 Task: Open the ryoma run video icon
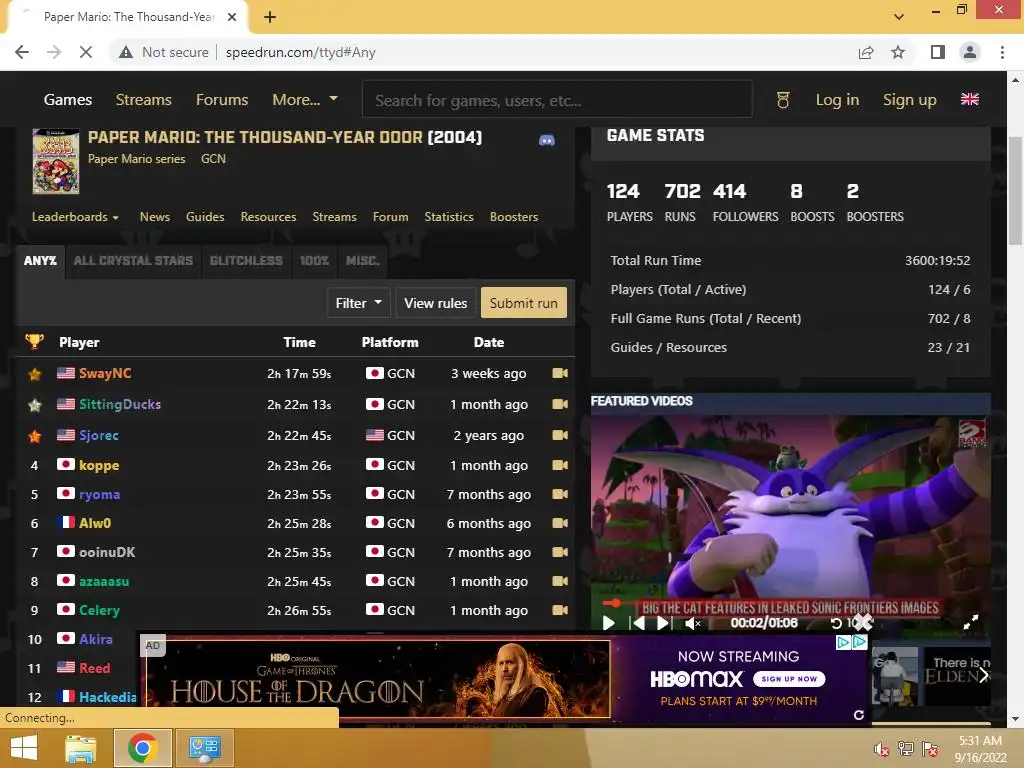pos(560,494)
